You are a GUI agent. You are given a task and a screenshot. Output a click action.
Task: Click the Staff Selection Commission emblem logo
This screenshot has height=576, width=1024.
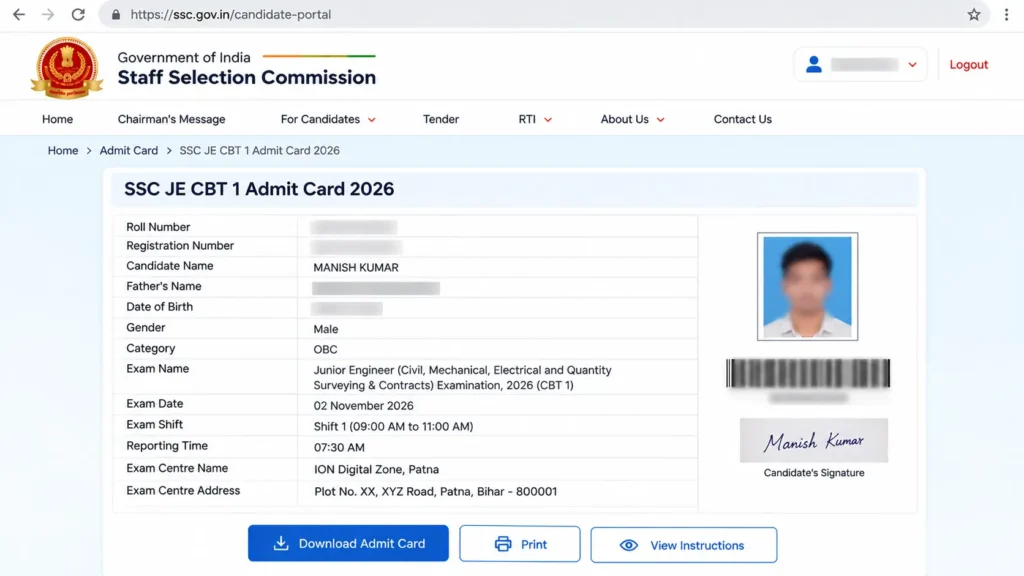[x=67, y=67]
